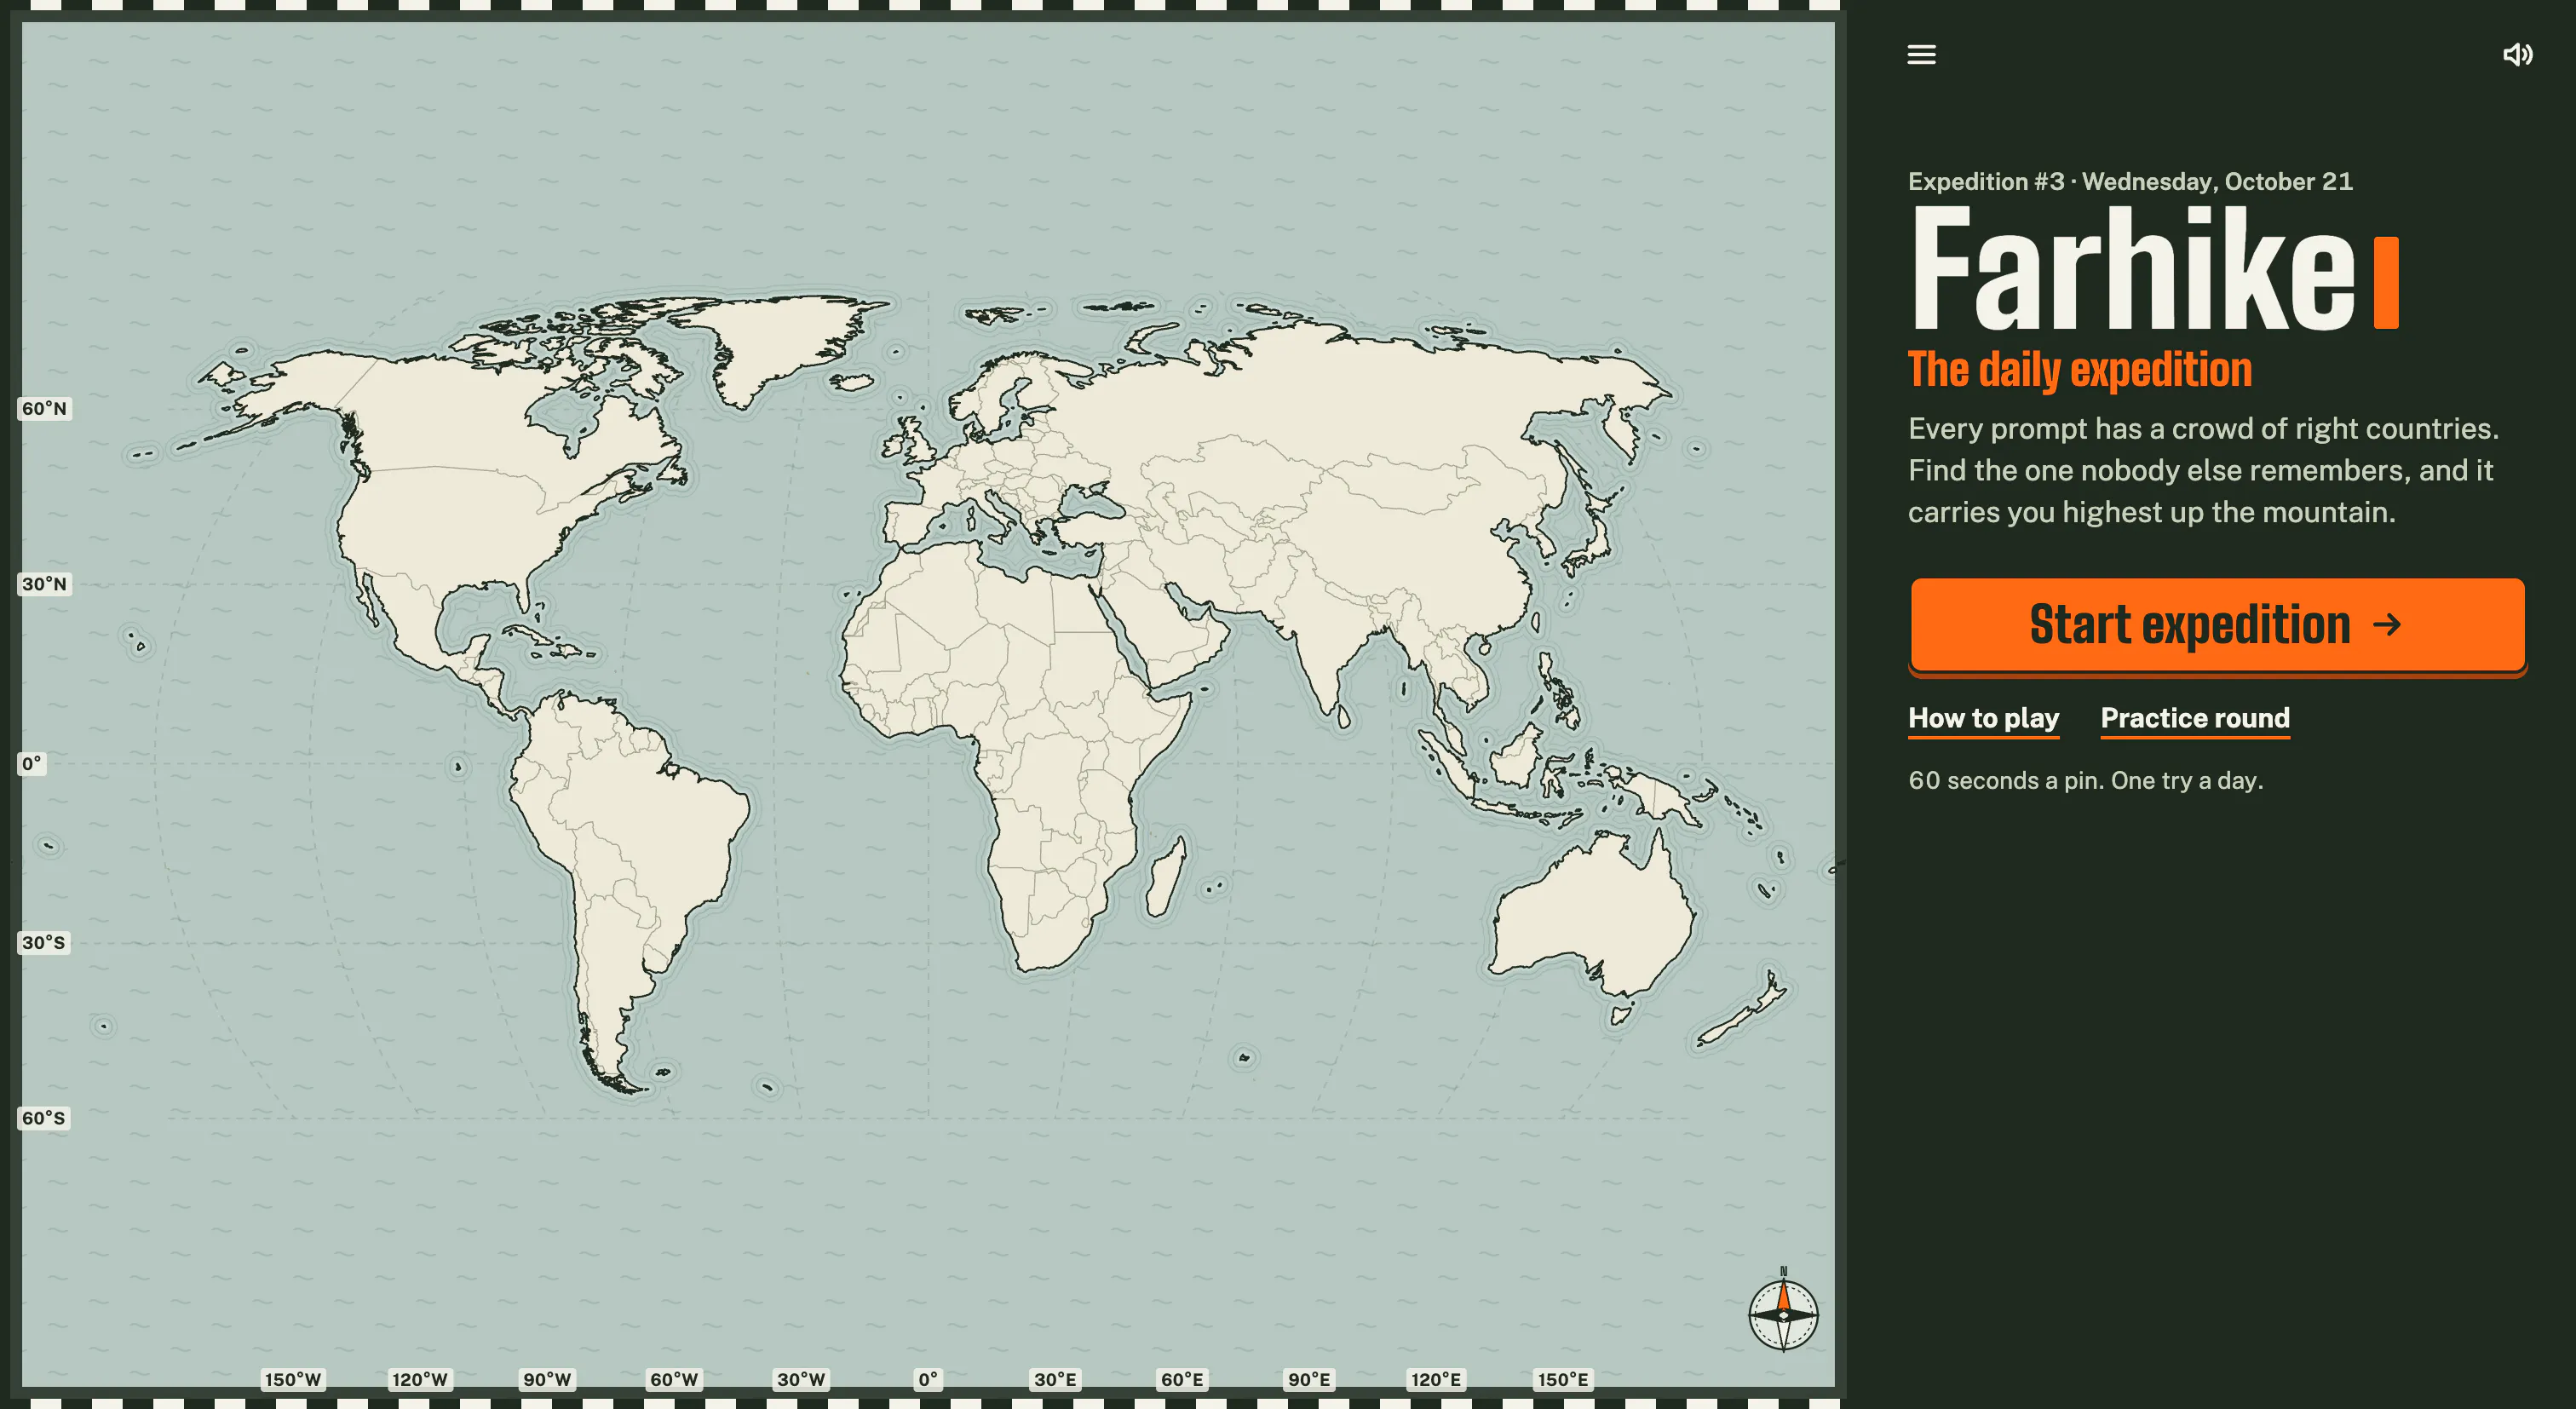This screenshot has width=2576, height=1409.
Task: Click the 120°W longitude label
Action: 420,1380
